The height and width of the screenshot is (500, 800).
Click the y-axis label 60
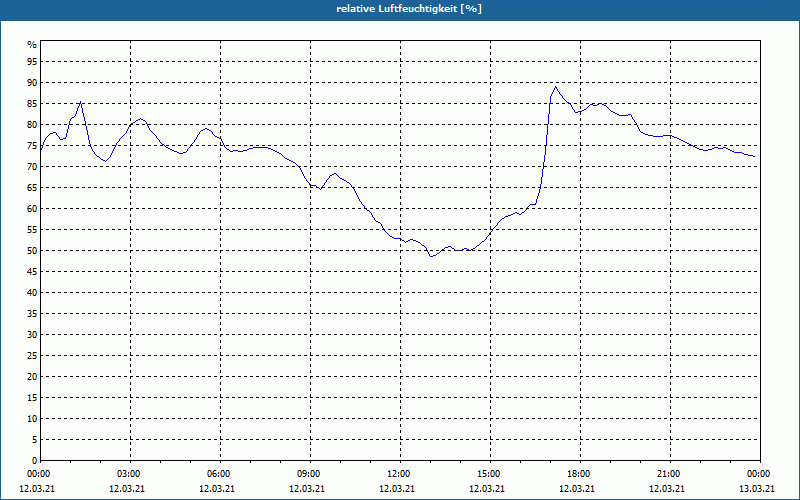point(32,209)
